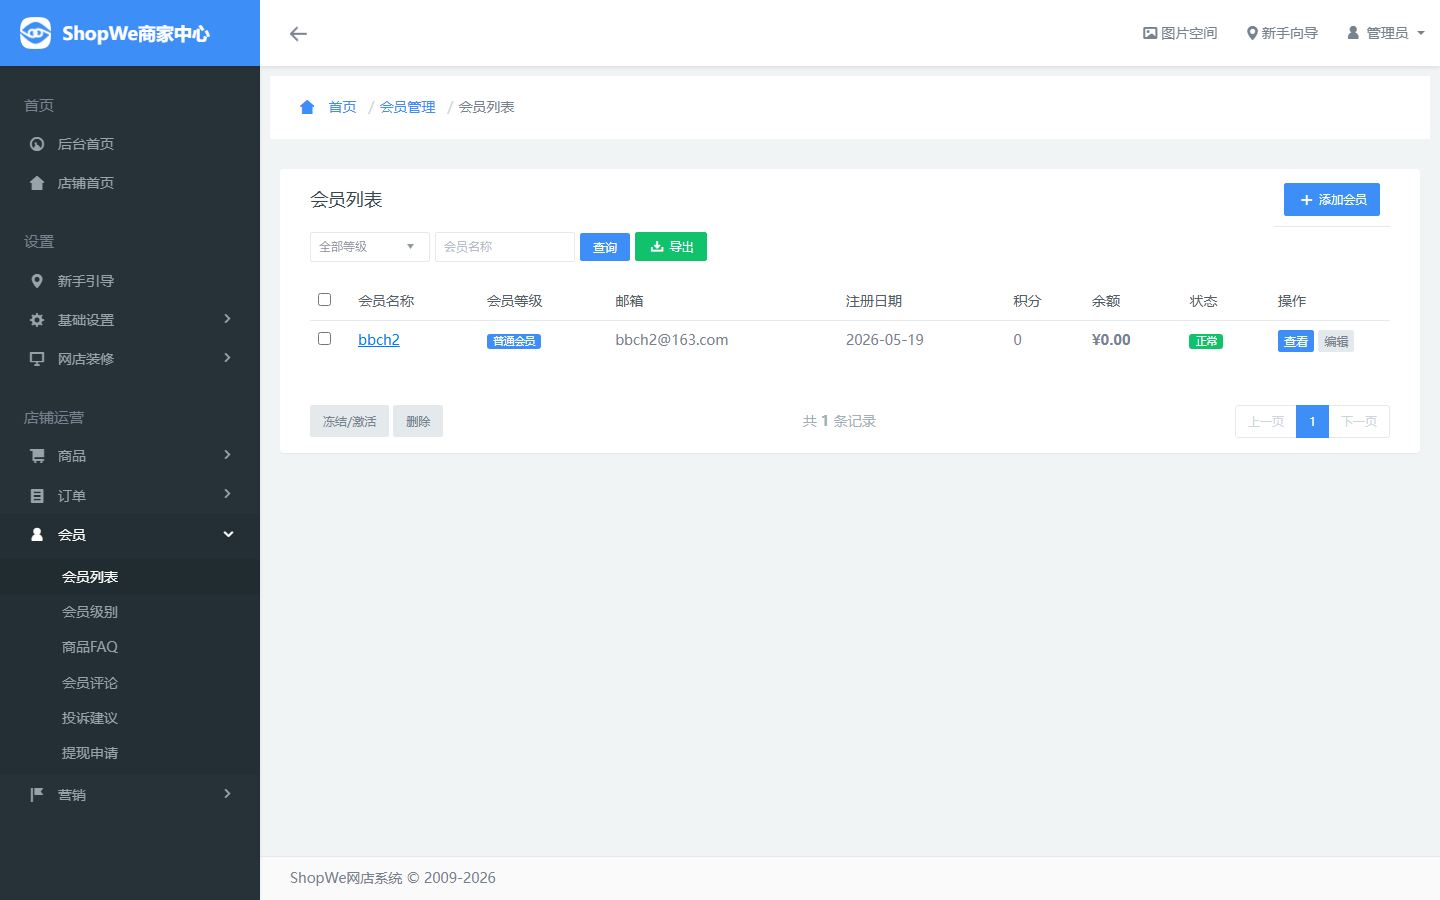
Task: Click date 2026-05-19
Action: pyautogui.click(x=885, y=340)
